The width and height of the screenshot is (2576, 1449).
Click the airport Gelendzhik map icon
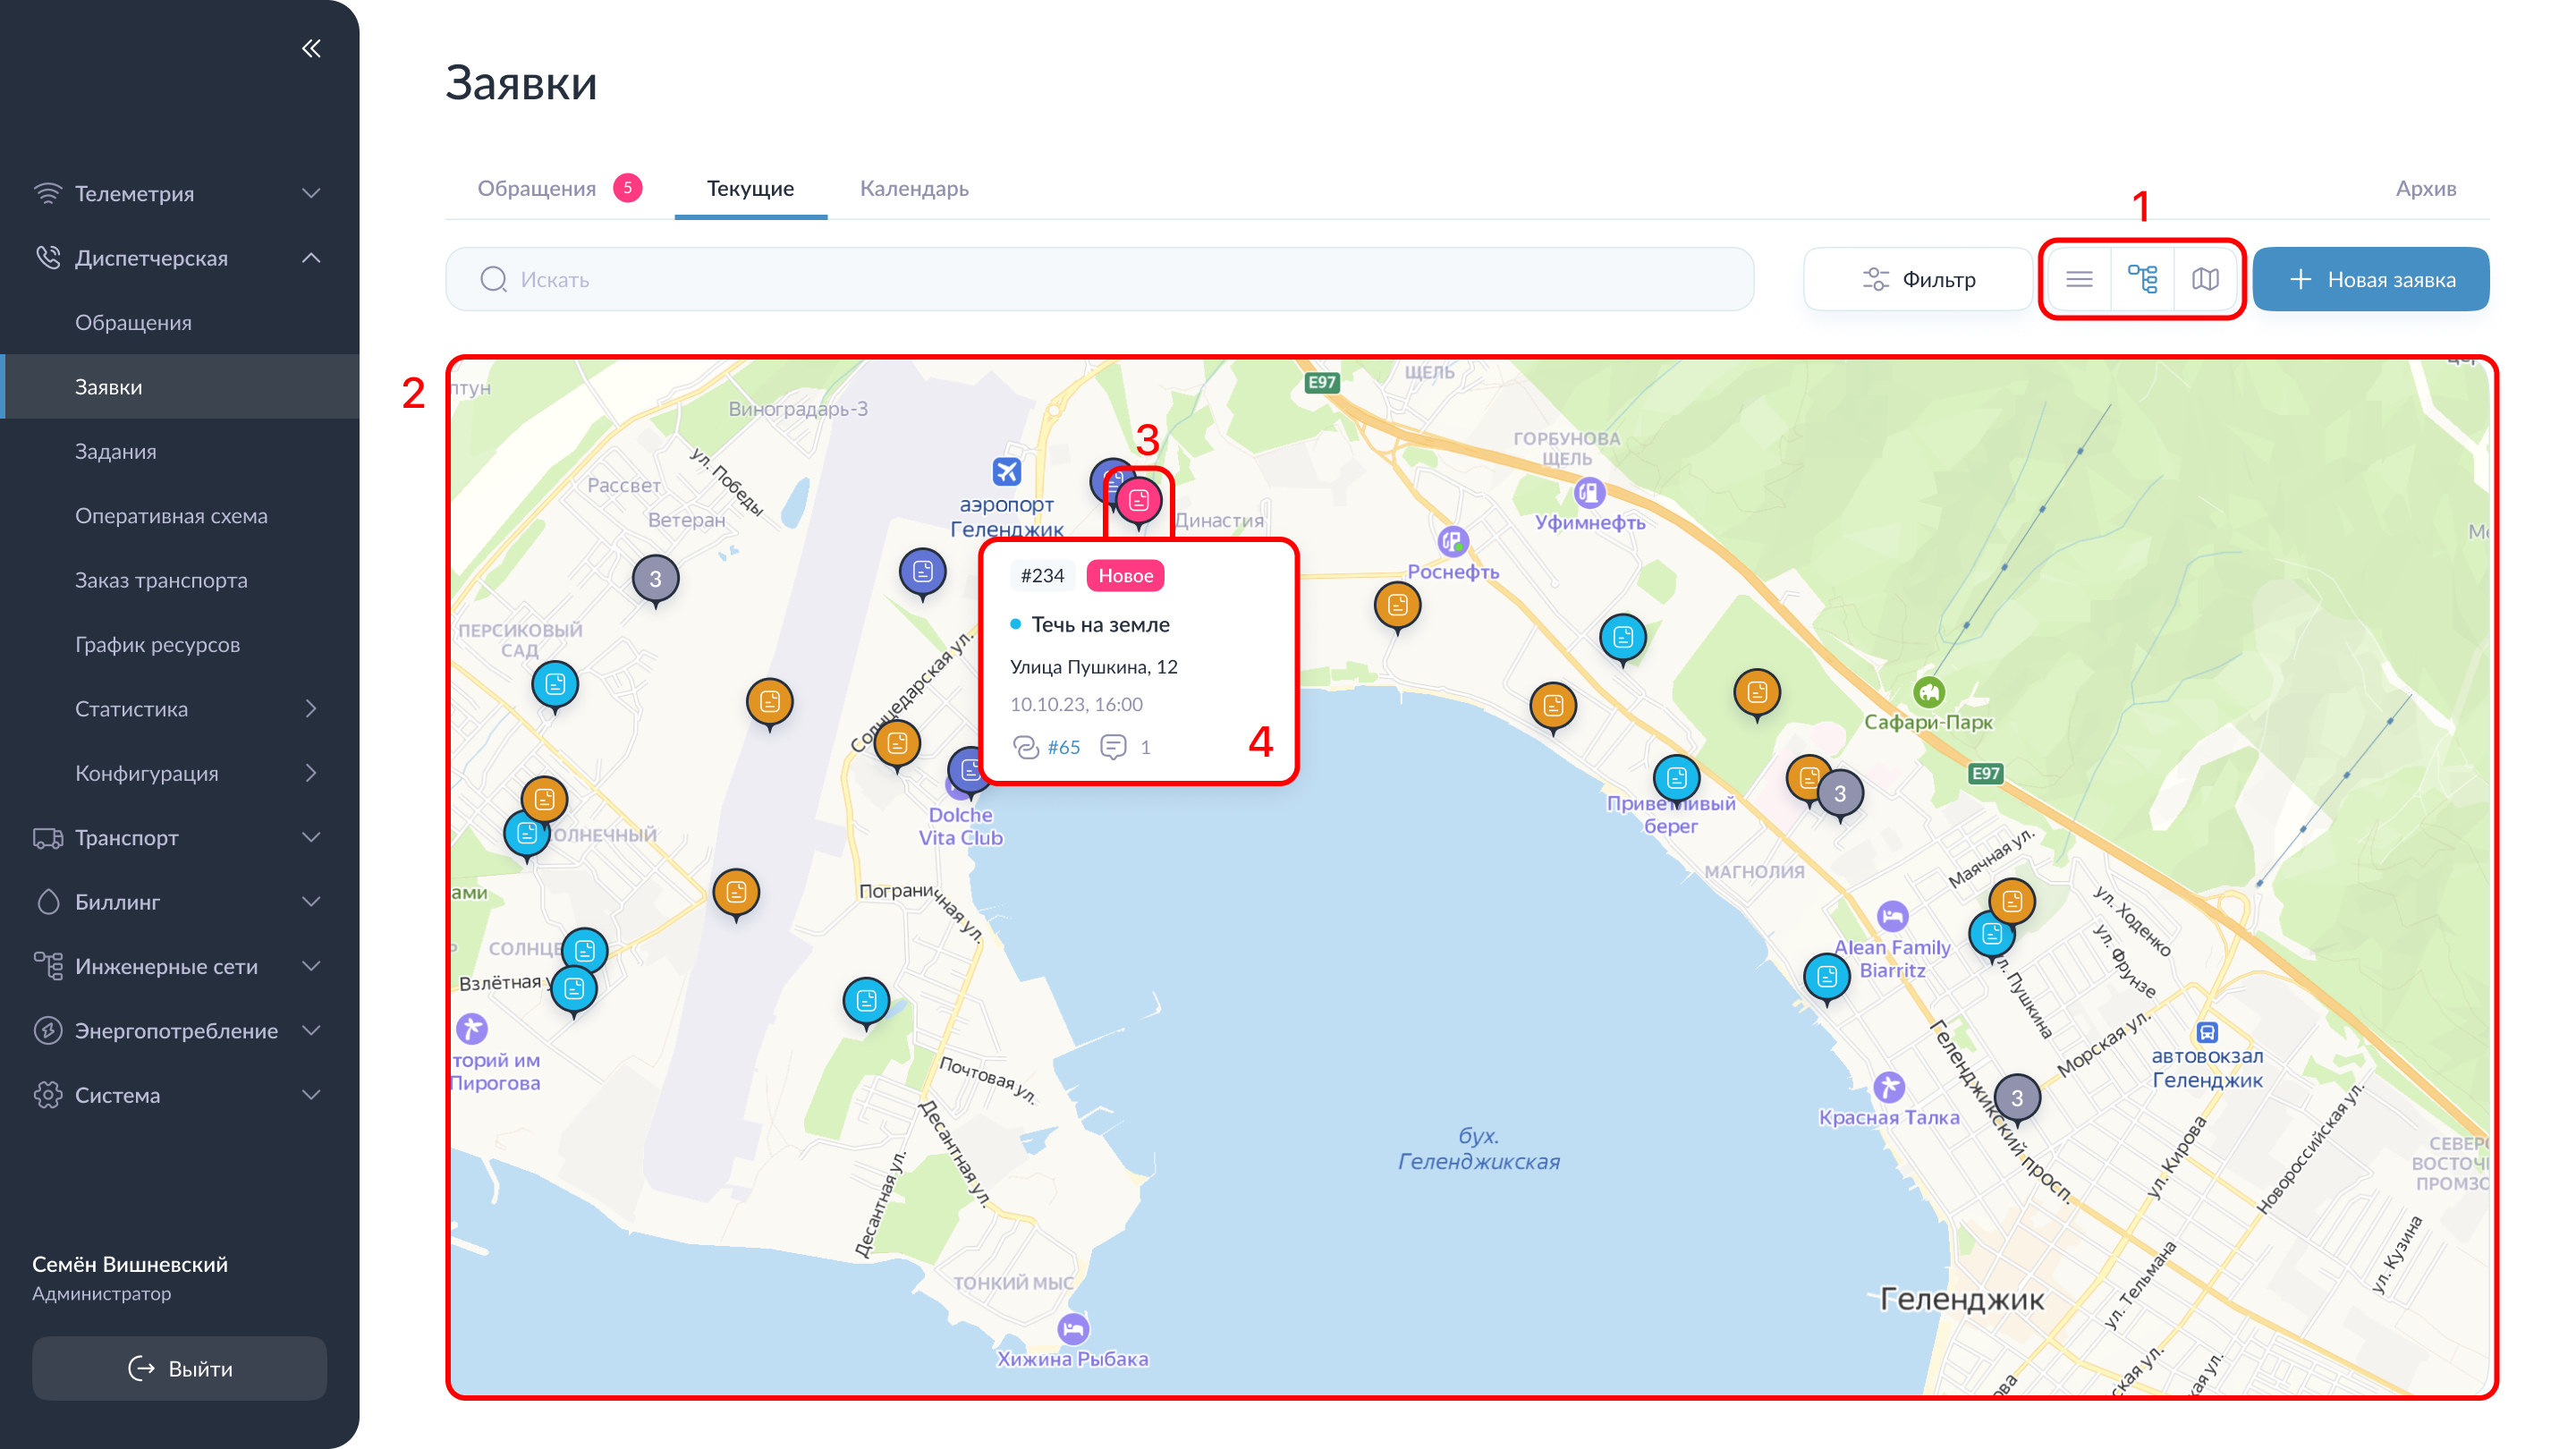1006,471
